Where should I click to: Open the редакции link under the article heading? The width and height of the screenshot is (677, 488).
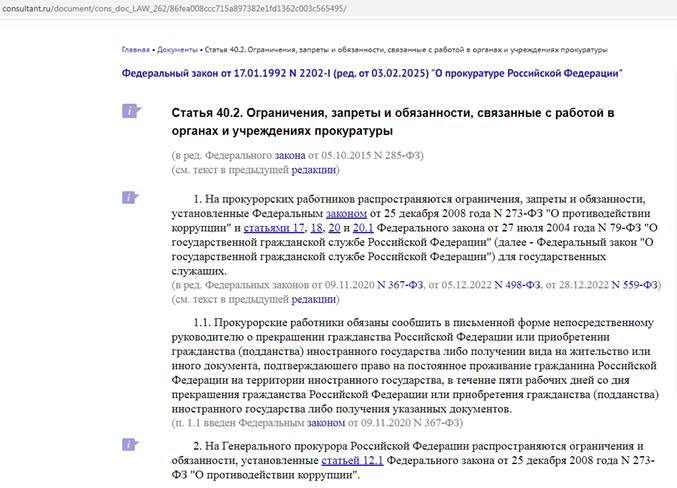pos(313,170)
